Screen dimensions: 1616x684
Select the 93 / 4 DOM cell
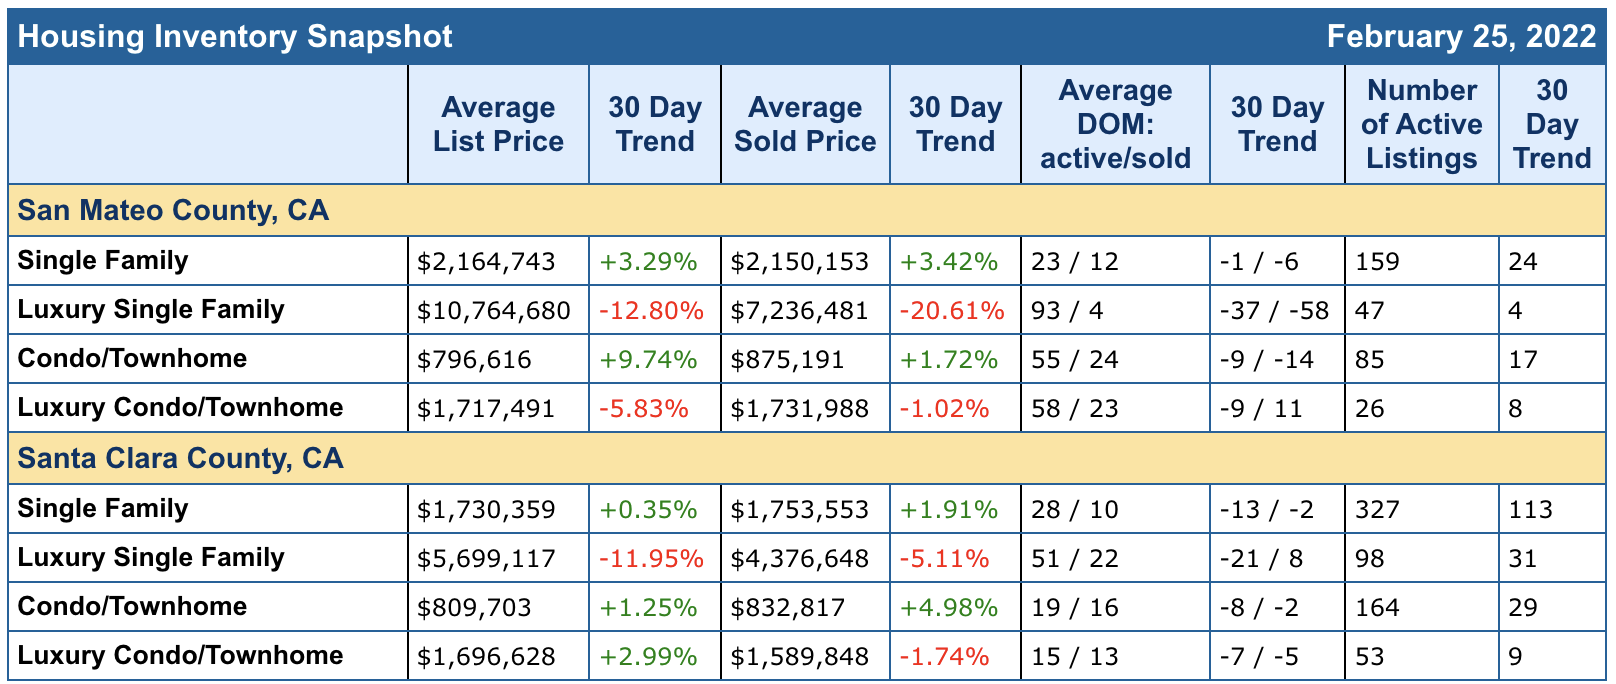(1067, 311)
